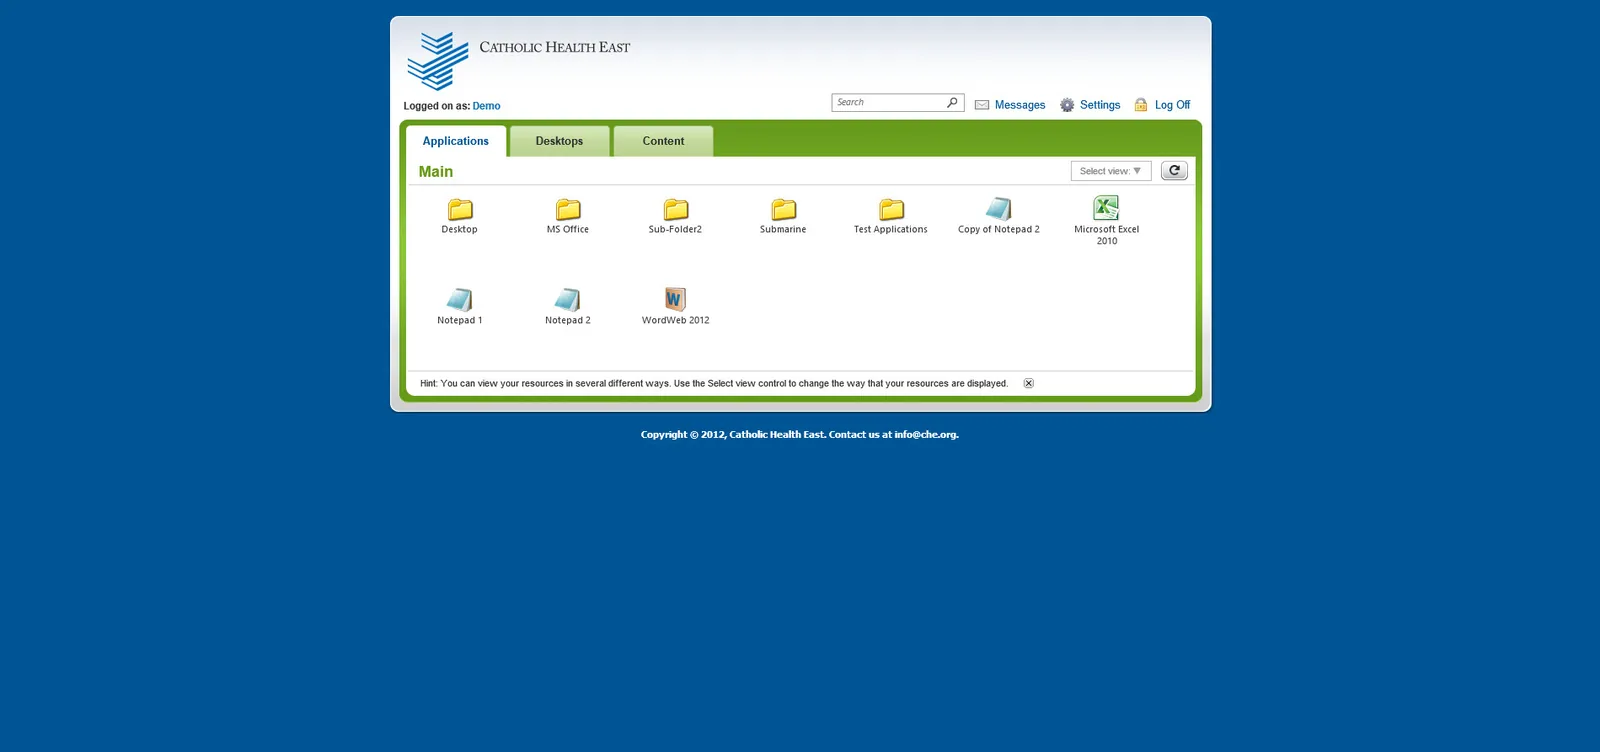The image size is (1600, 752).
Task: Switch to the Content tab
Action: click(663, 141)
